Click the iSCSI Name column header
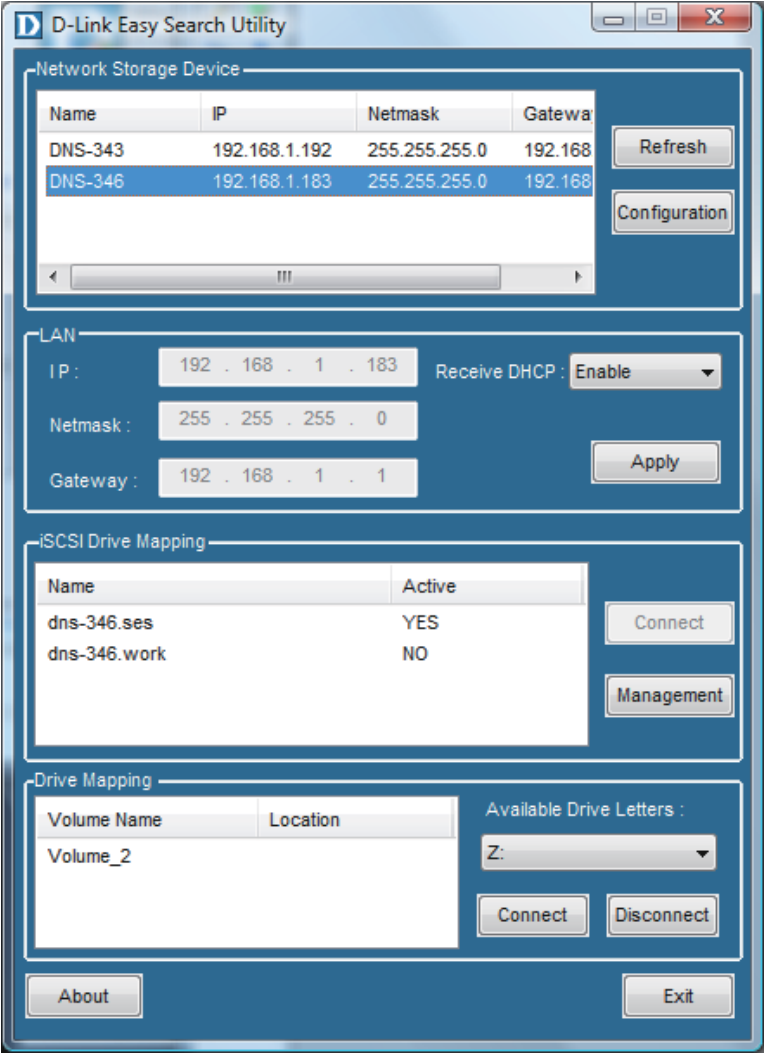 214,585
